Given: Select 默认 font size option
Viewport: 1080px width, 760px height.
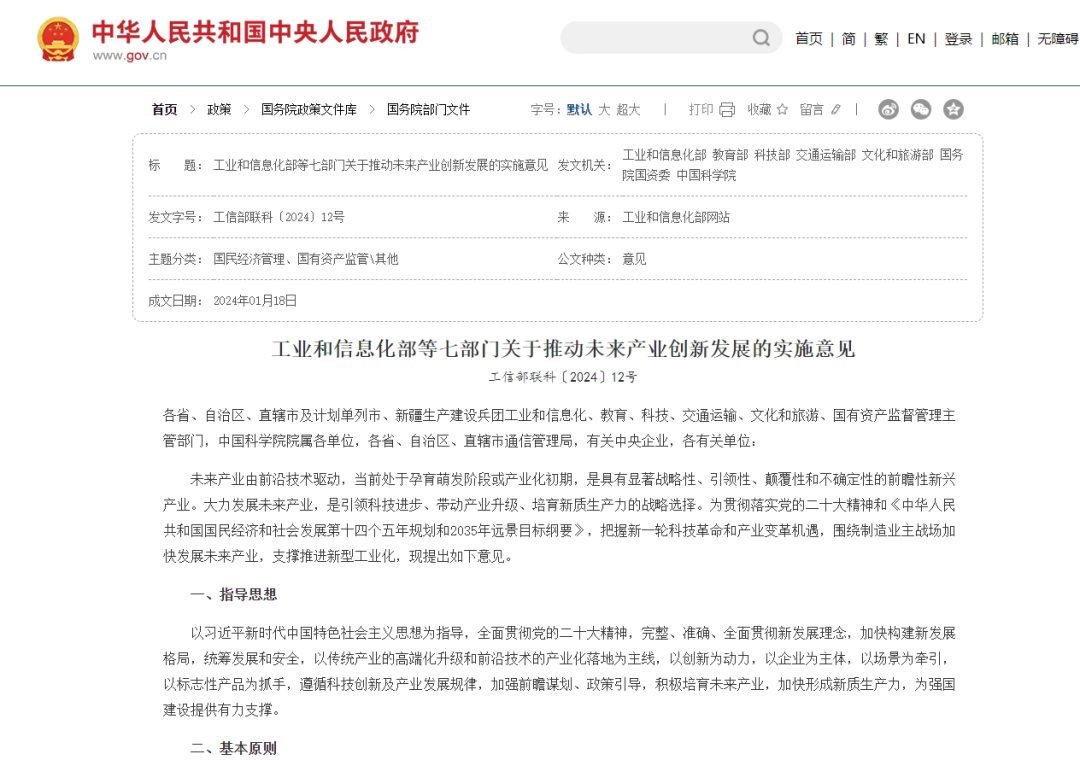Looking at the screenshot, I should (x=579, y=110).
